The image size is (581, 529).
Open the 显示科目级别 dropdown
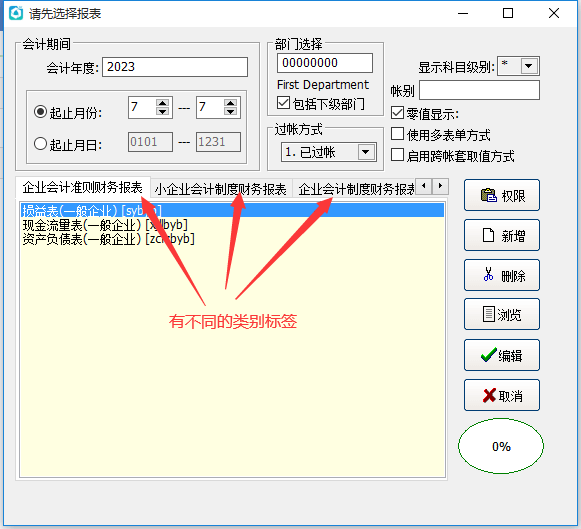[x=529, y=66]
